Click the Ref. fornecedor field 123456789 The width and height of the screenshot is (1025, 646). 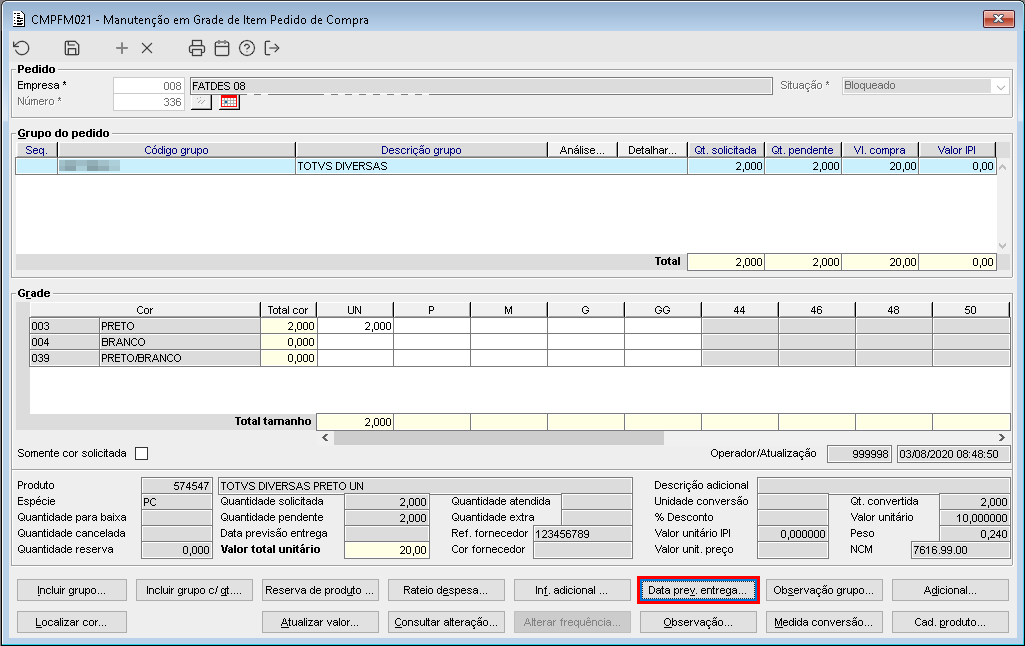582,534
